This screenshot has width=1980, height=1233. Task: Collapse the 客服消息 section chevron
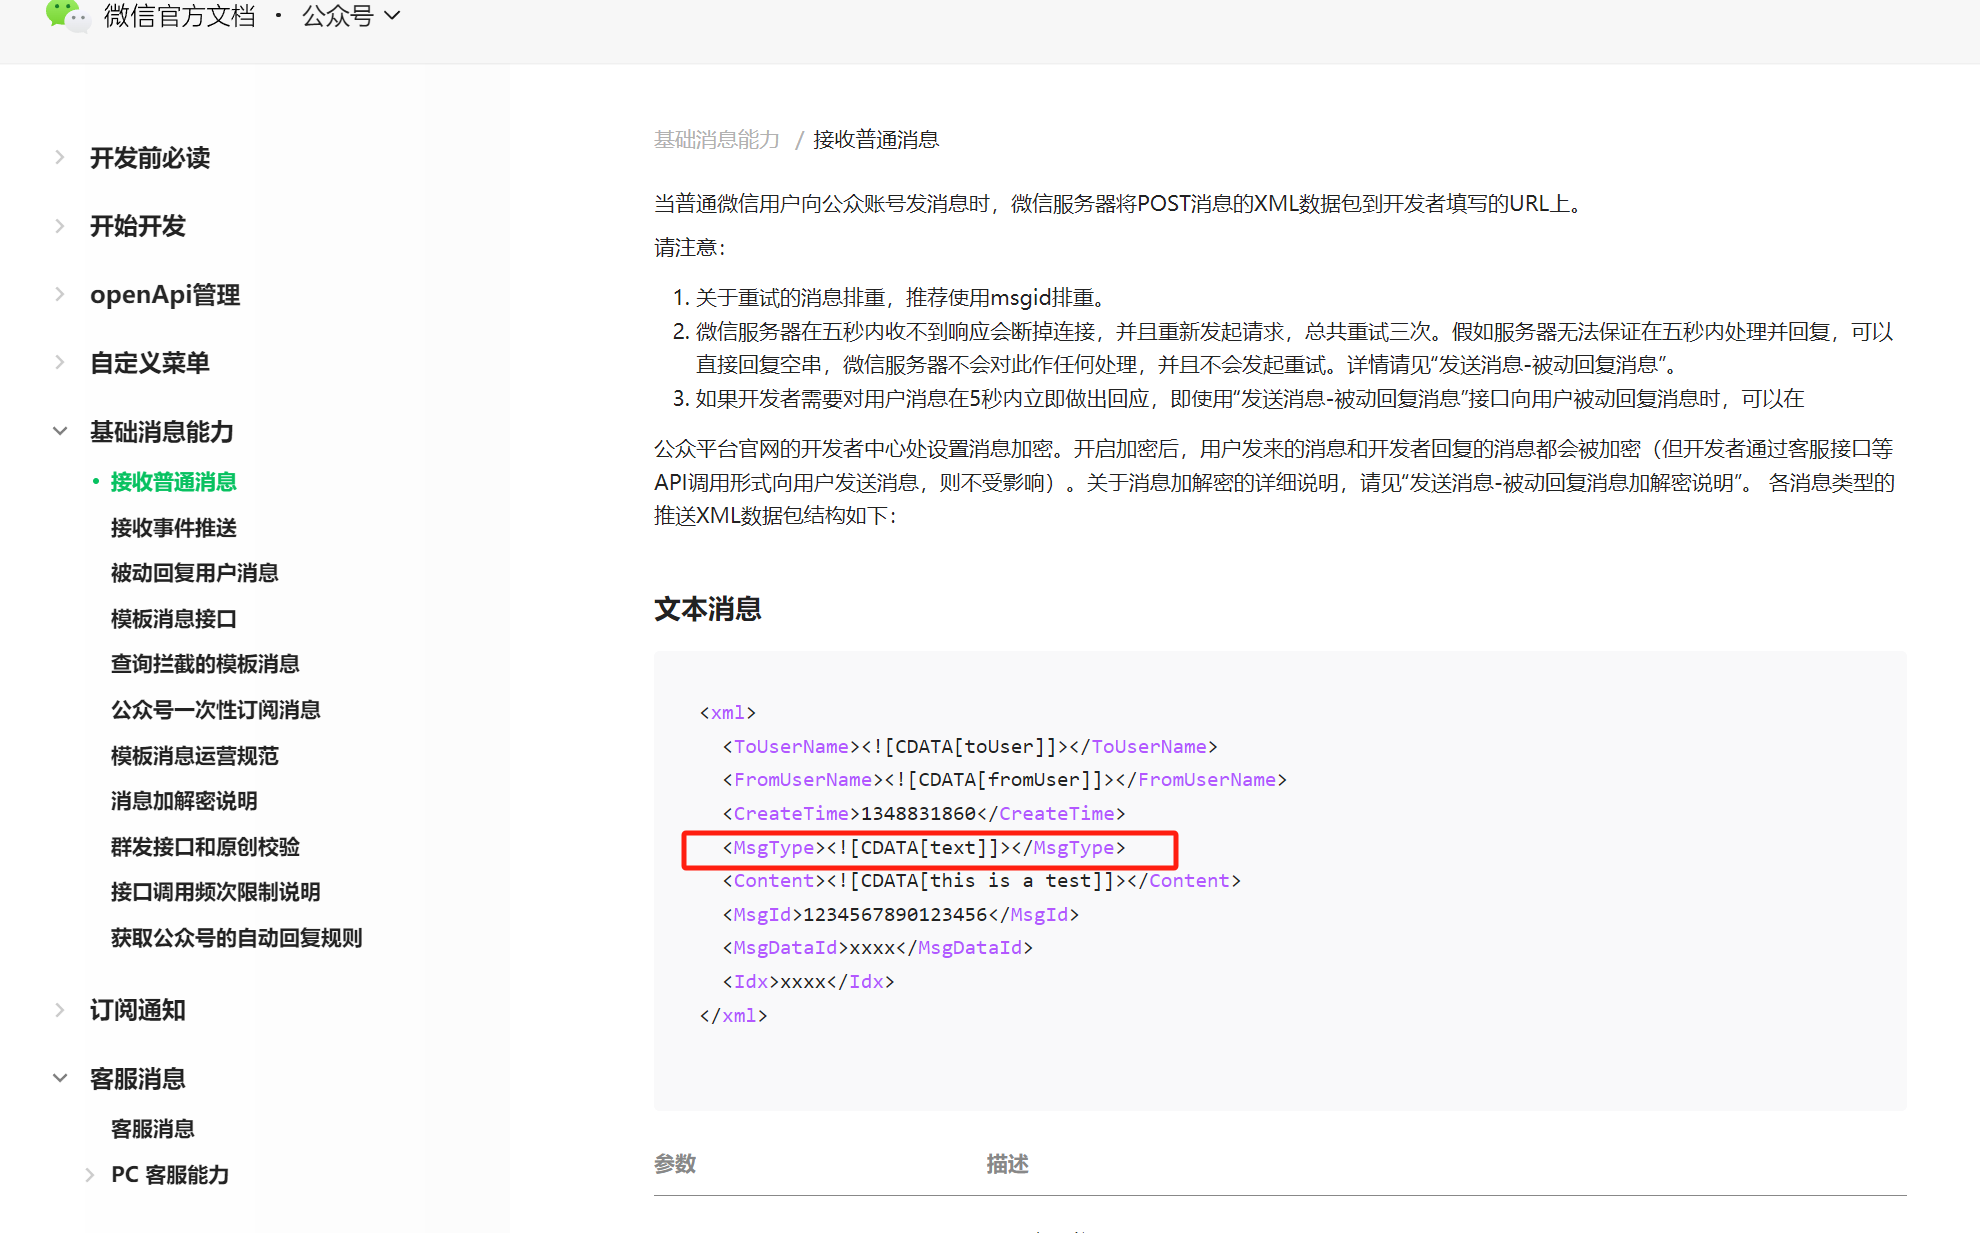[x=60, y=1078]
